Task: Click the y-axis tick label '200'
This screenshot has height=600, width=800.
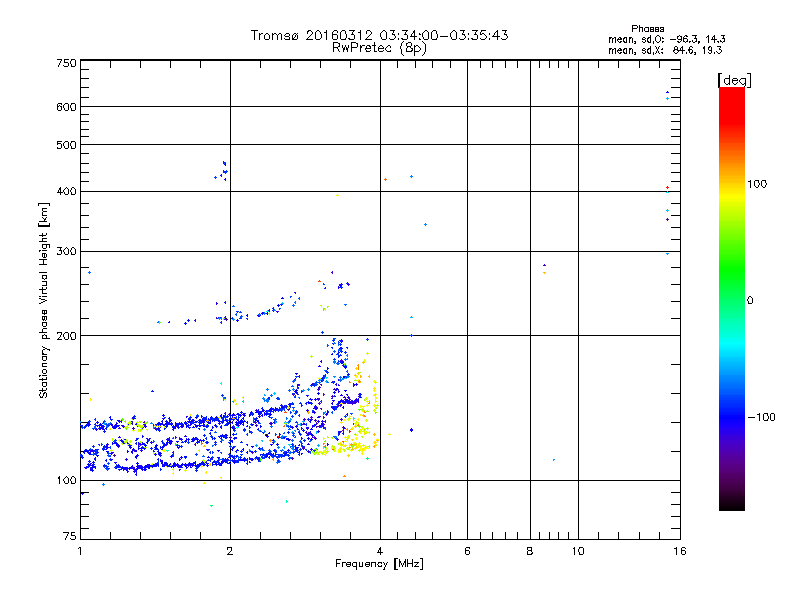Action: tap(66, 336)
